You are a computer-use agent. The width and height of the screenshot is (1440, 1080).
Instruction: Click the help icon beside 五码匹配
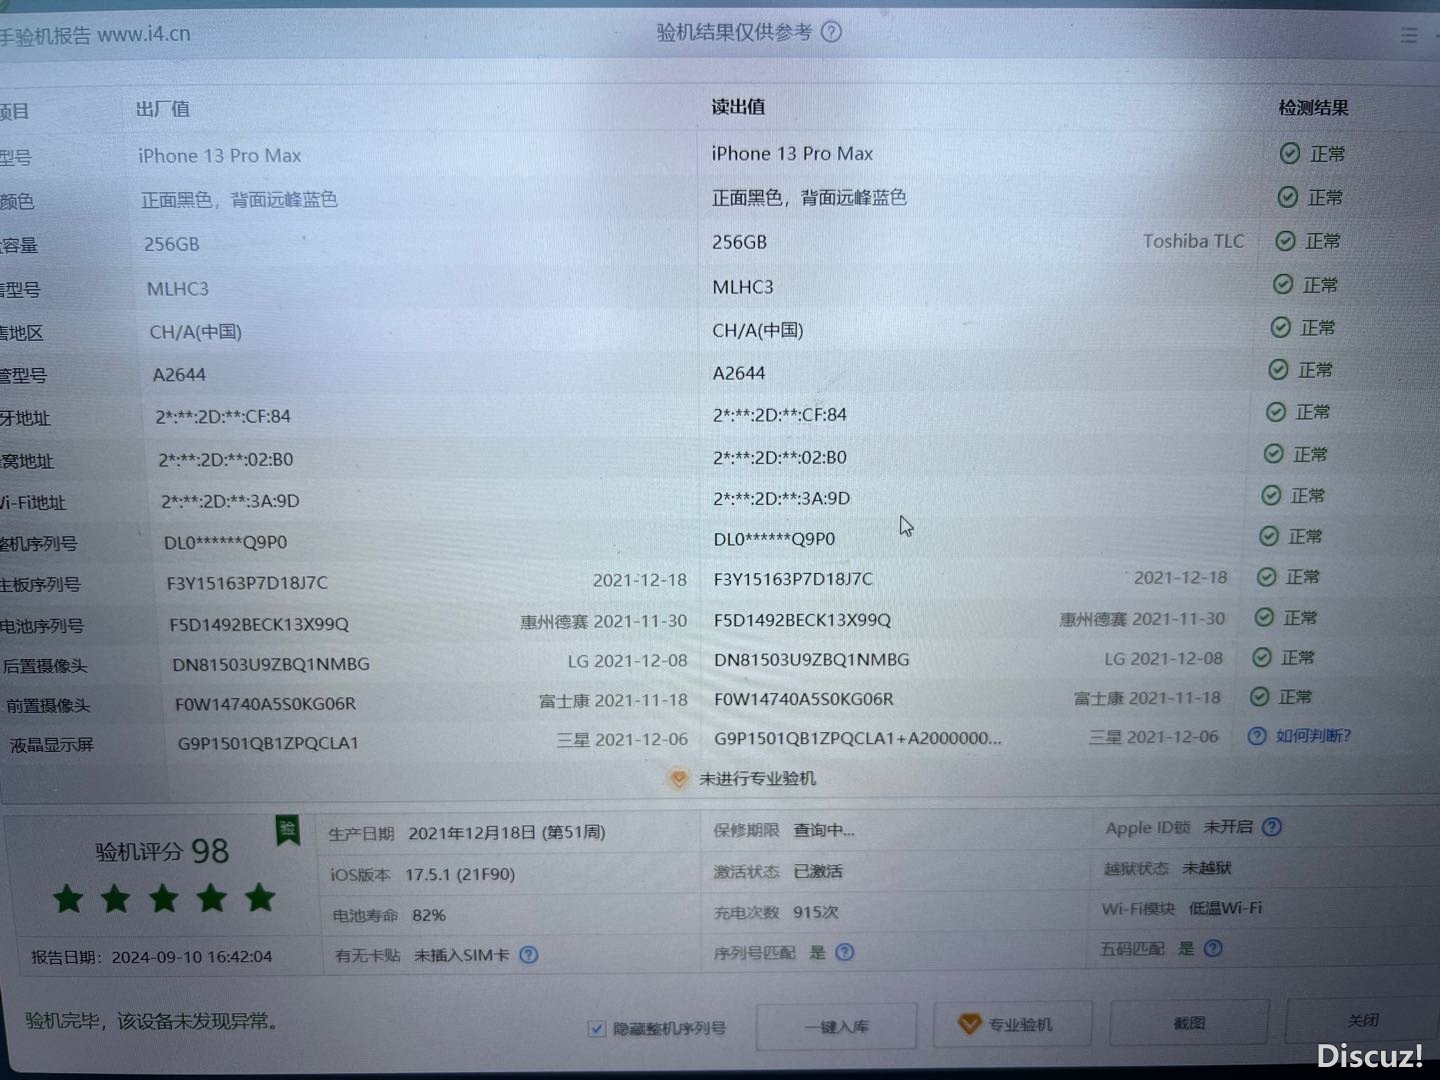[x=1213, y=948]
